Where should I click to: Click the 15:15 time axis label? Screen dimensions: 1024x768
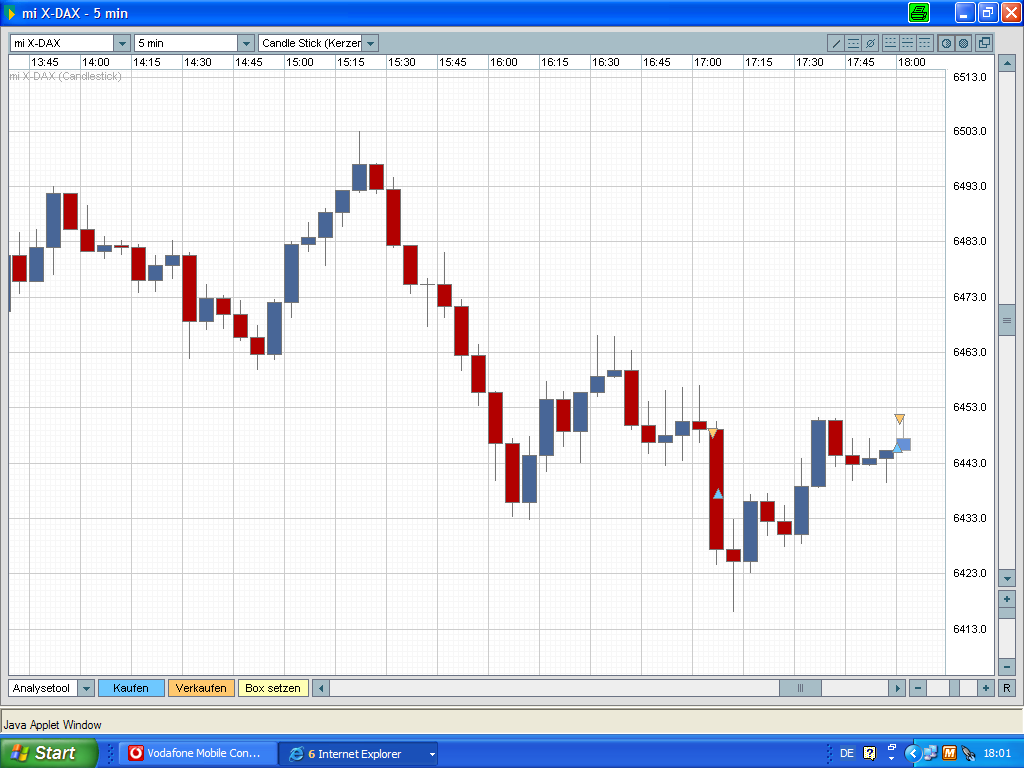(x=351, y=62)
